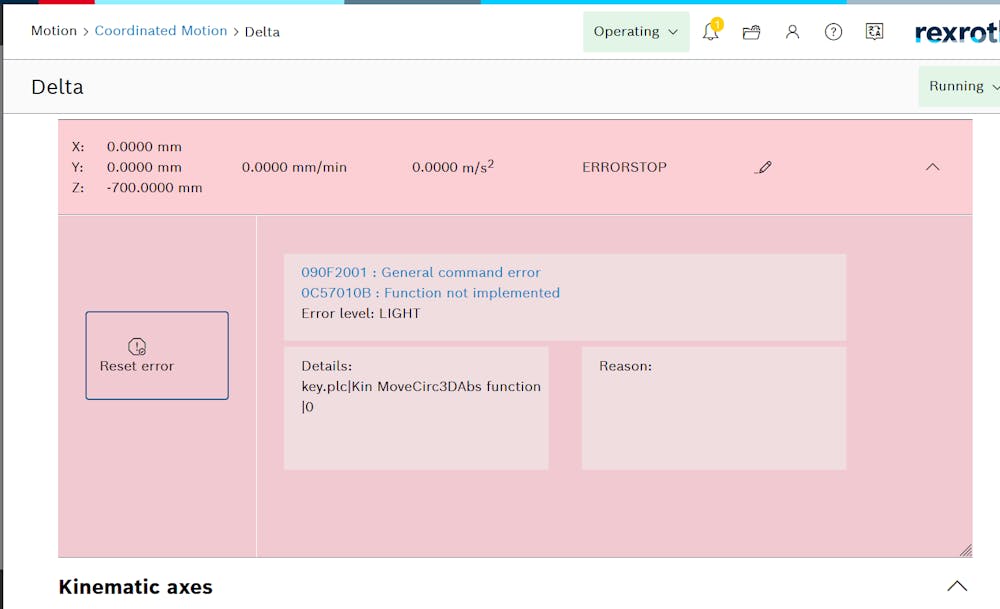Click the pencil edit icon beside ERRORSTOP
This screenshot has height=609, width=1000.
point(764,167)
